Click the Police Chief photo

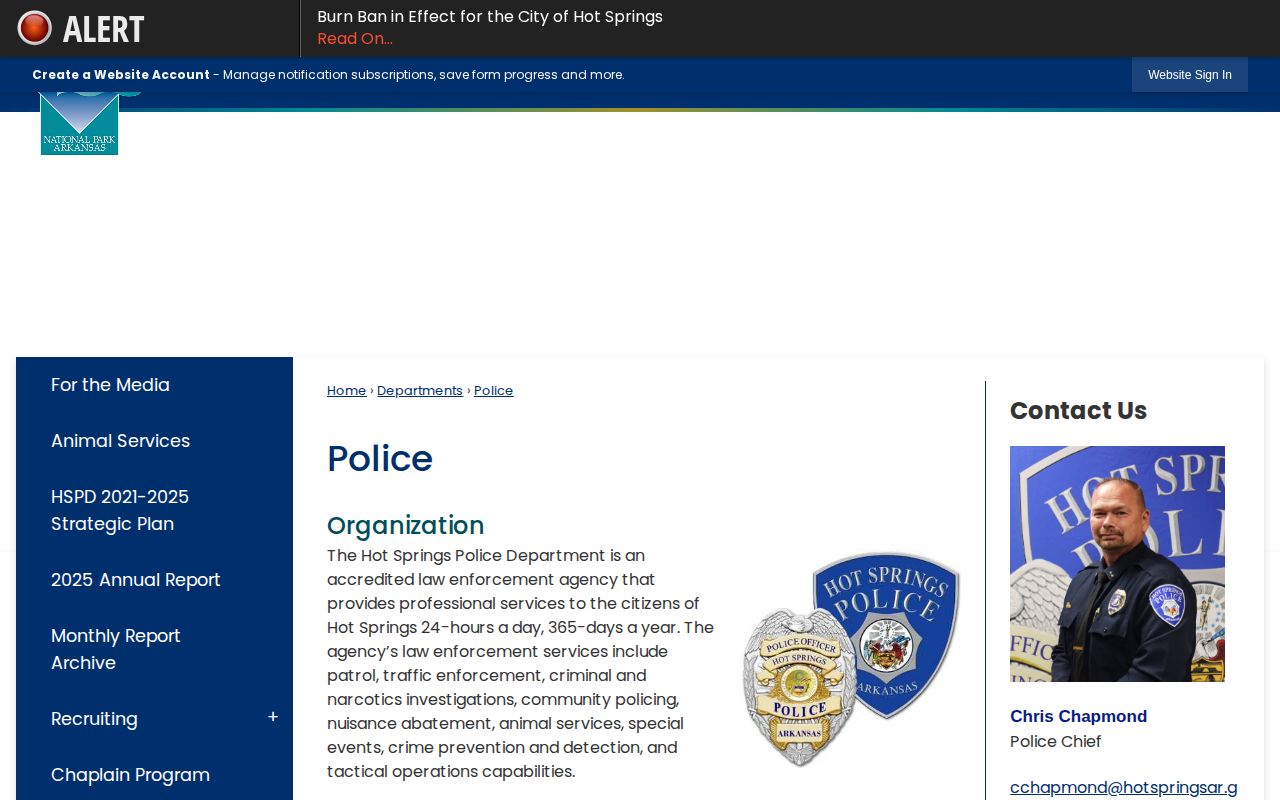1117,564
